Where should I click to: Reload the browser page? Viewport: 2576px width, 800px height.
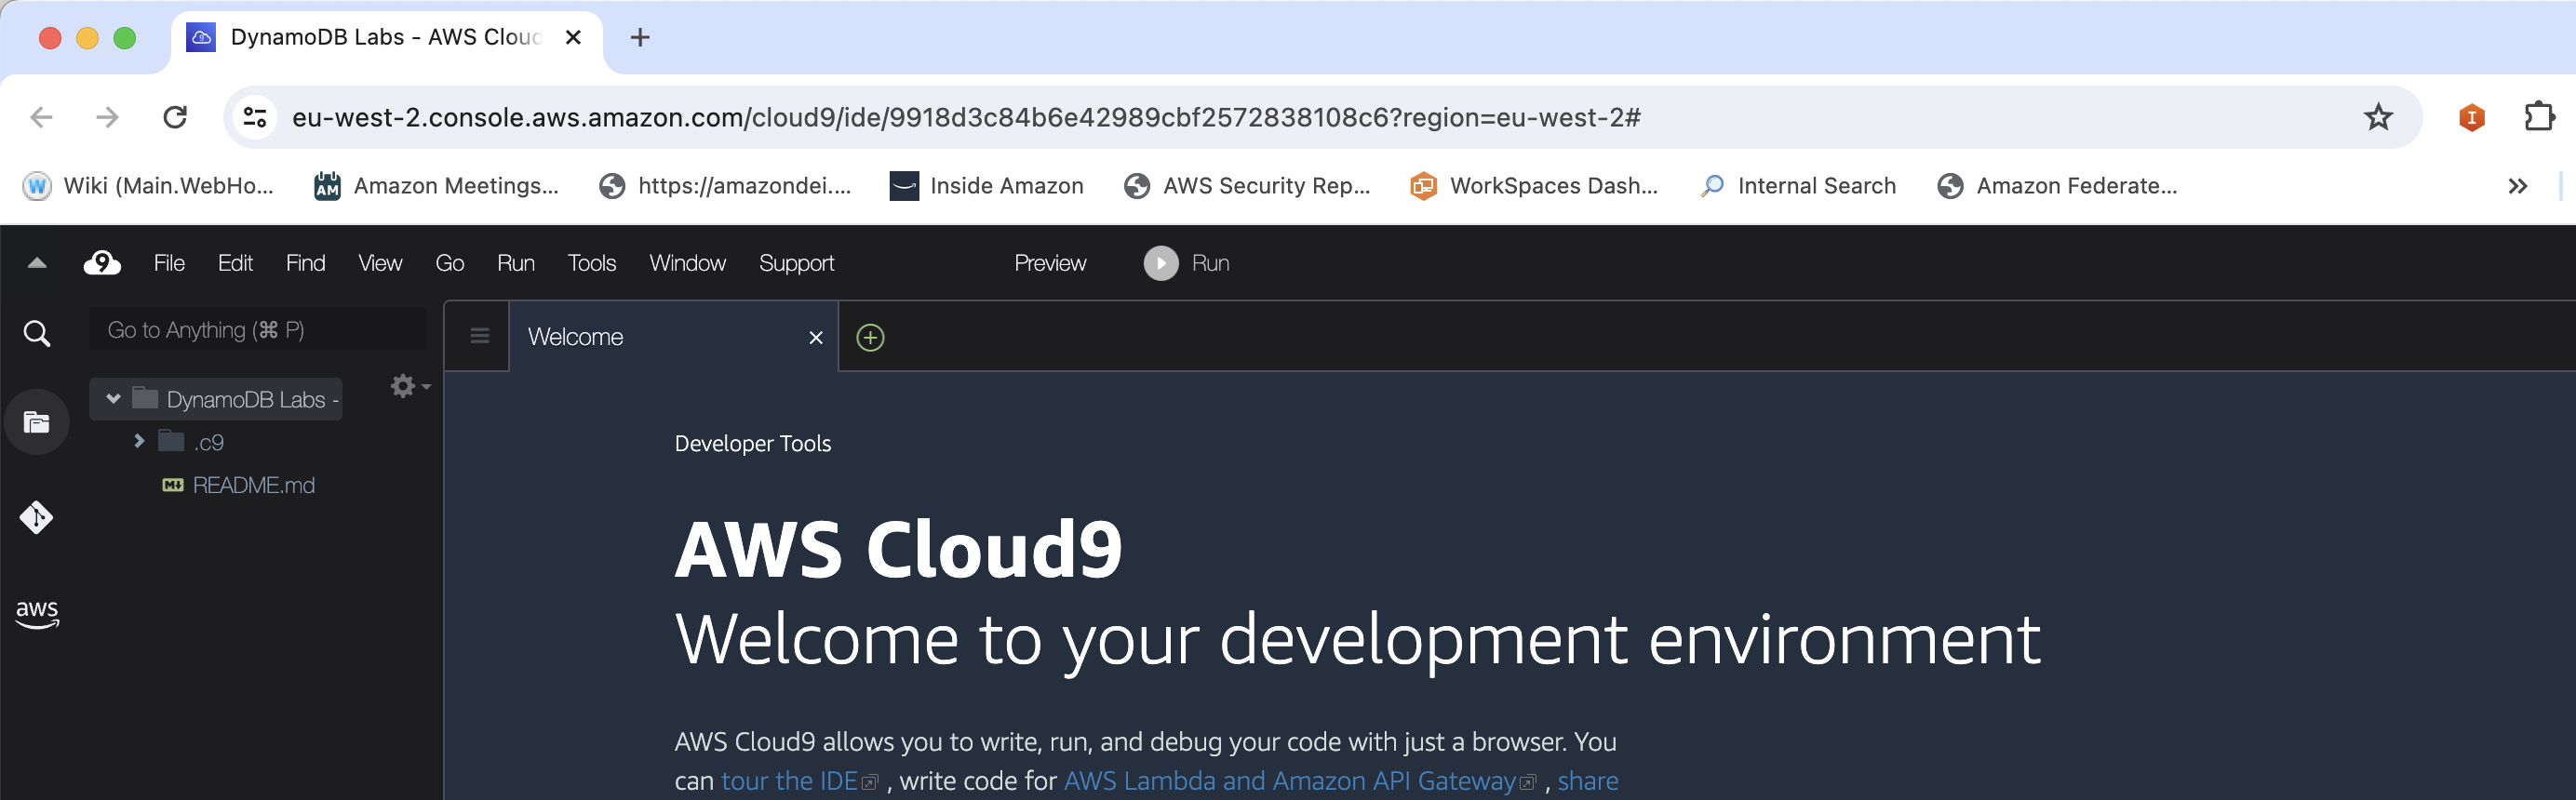point(175,118)
